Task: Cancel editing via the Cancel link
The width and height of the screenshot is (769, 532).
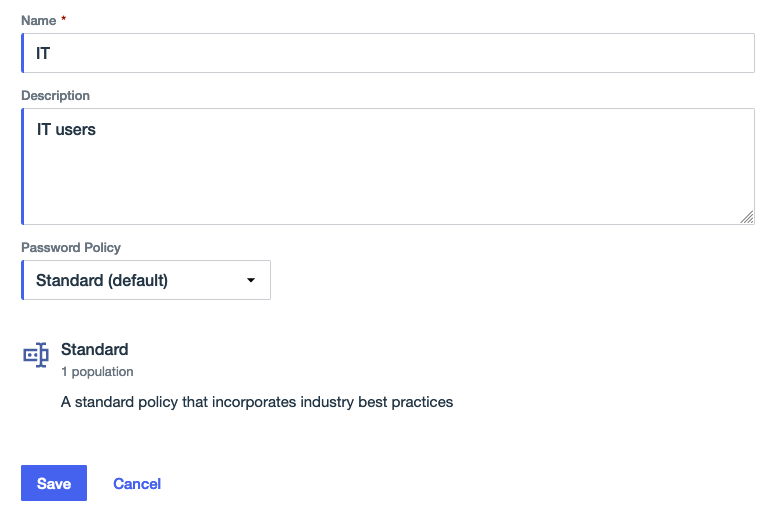Action: pyautogui.click(x=137, y=484)
